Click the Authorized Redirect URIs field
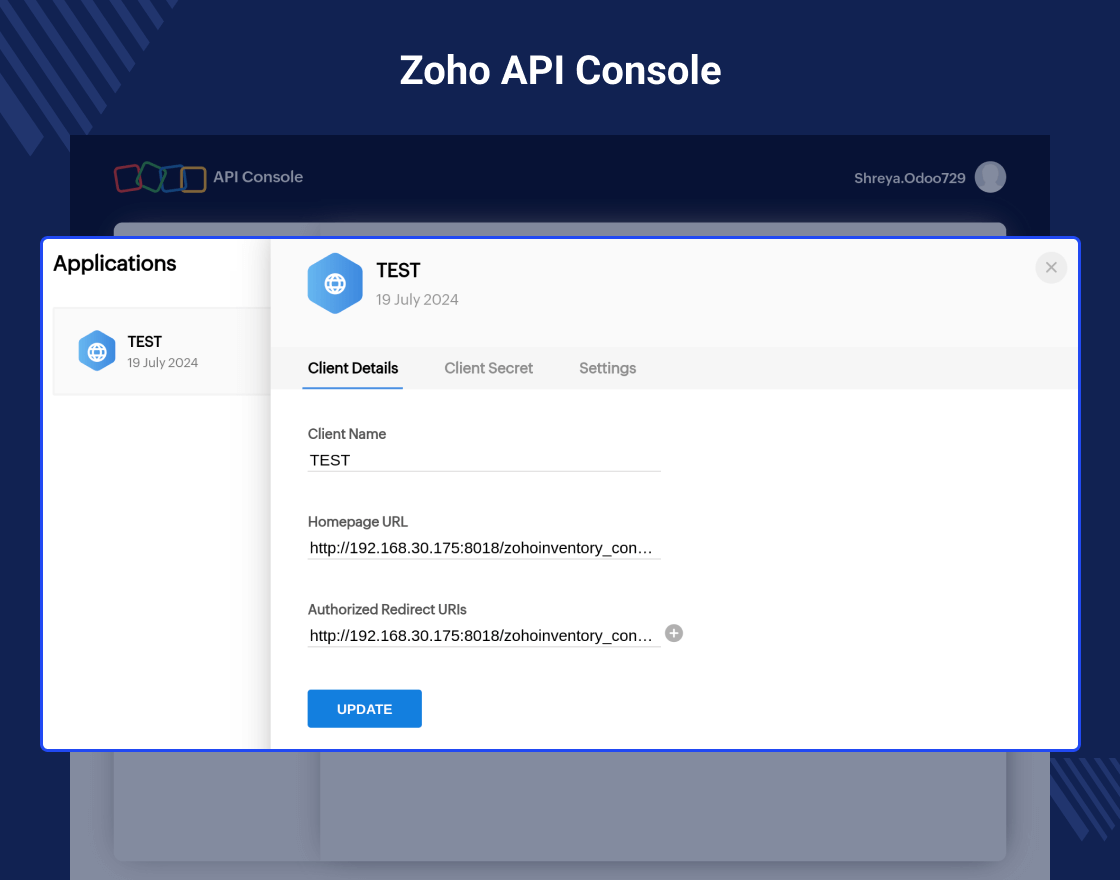 click(484, 636)
